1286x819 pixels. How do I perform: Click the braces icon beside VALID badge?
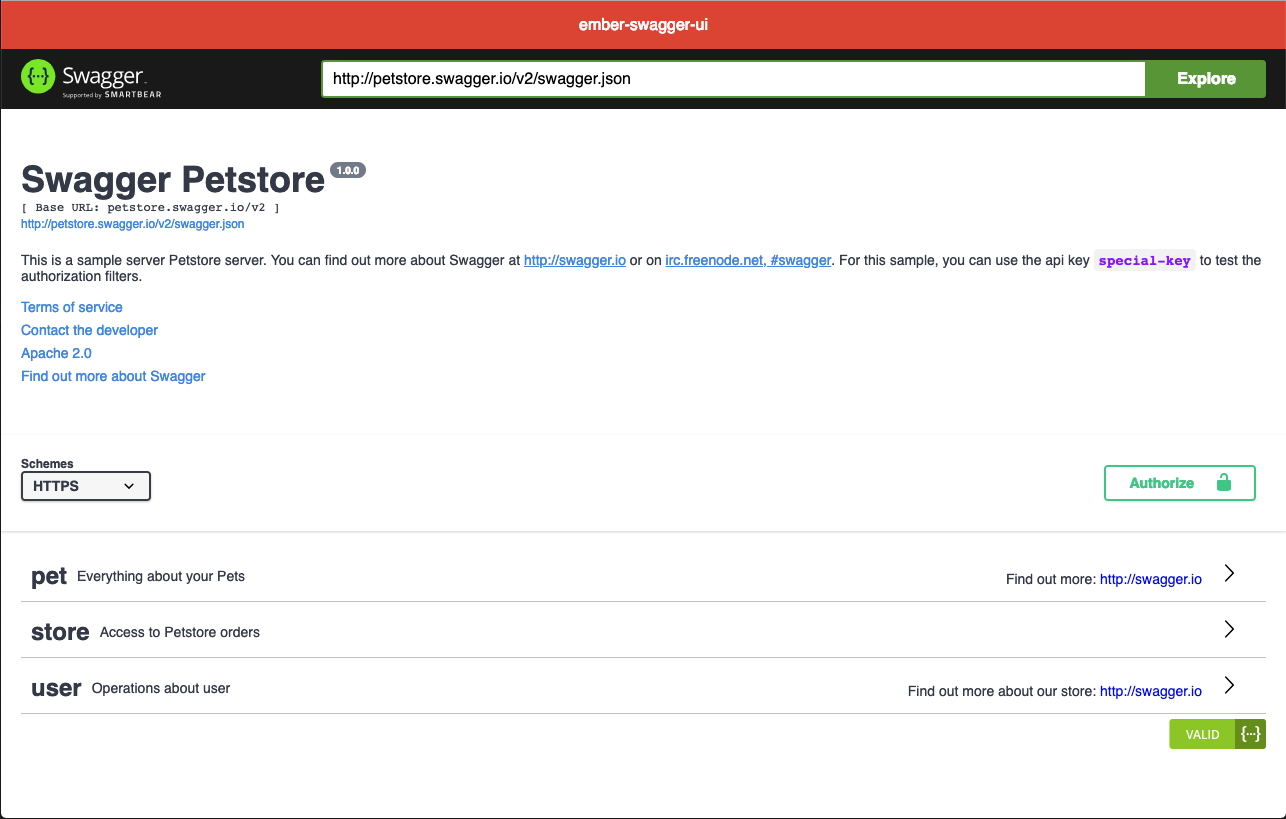click(x=1250, y=734)
